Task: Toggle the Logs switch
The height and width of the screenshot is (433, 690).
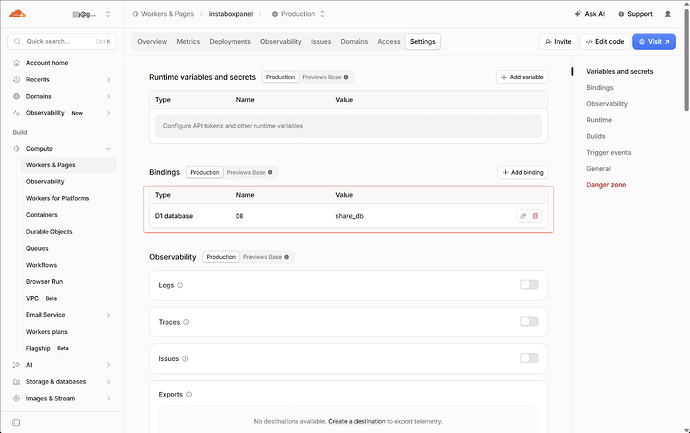Action: pyautogui.click(x=529, y=285)
